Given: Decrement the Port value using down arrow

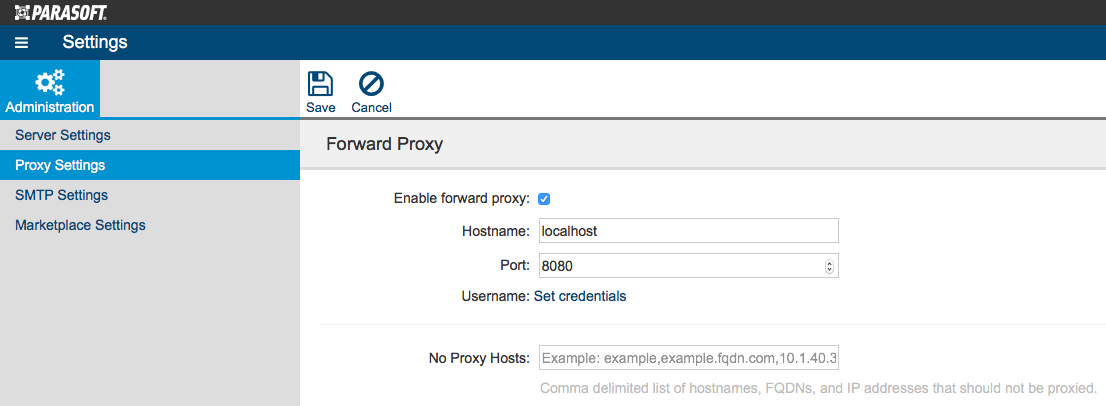Looking at the screenshot, I should point(829,270).
